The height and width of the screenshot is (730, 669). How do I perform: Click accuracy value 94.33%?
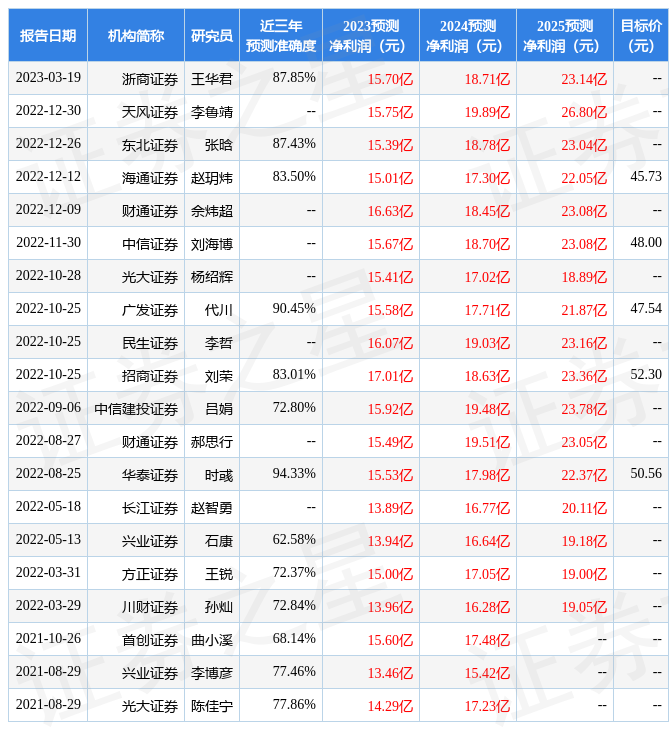click(x=294, y=474)
